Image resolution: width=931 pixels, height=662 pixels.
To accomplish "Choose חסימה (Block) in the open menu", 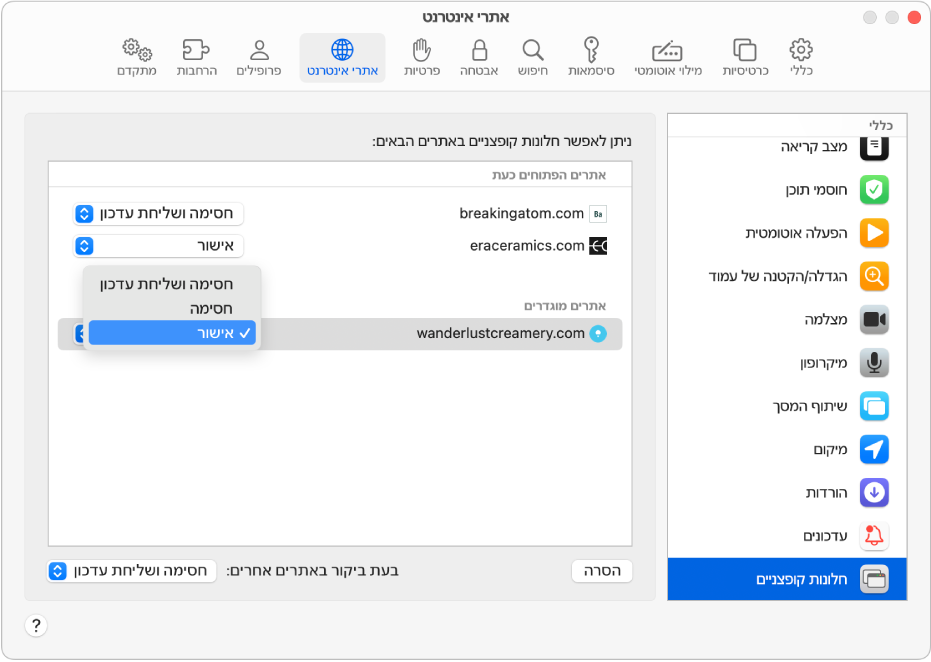I will tap(172, 309).
